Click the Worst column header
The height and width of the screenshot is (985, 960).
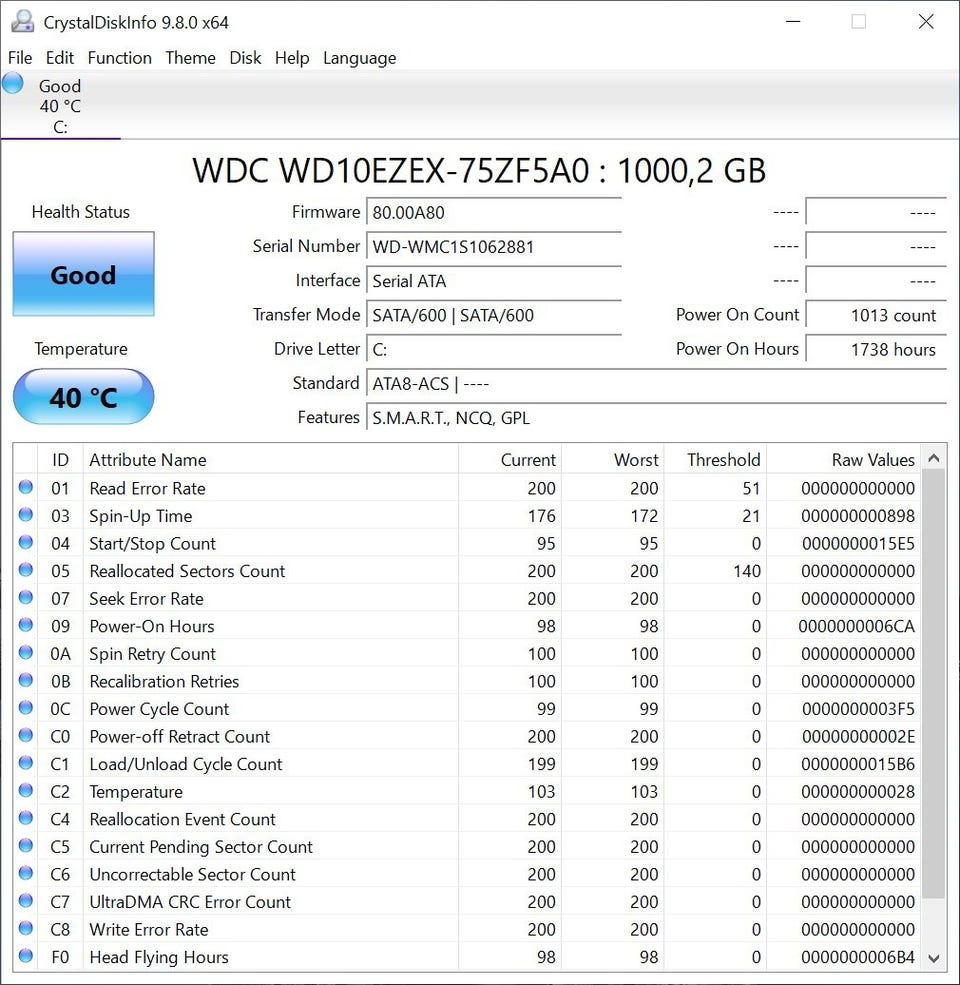(x=613, y=459)
